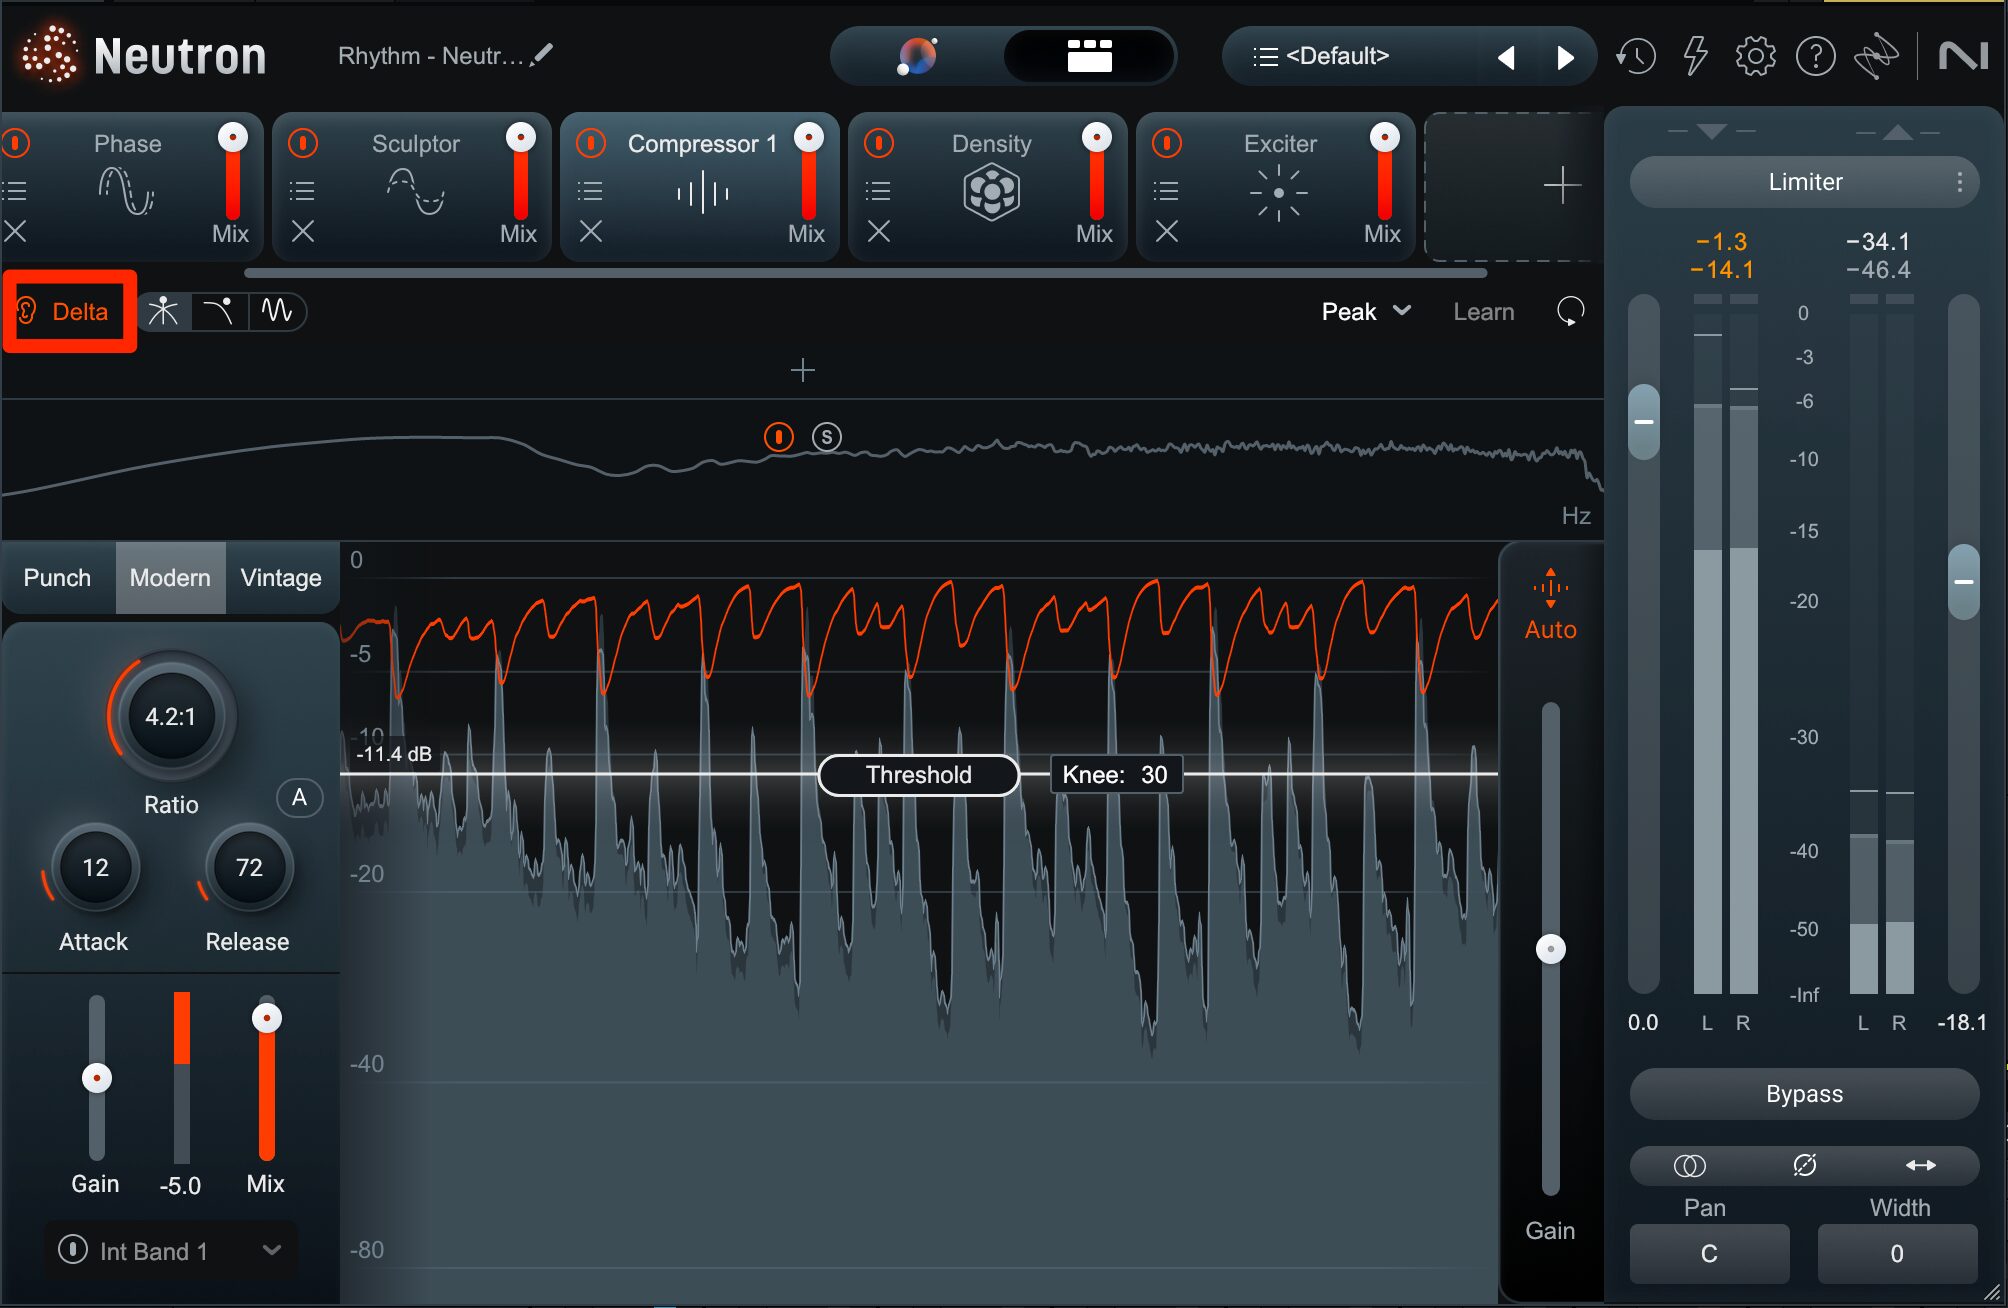Remove Compressor 1 module X
Image resolution: width=2008 pixels, height=1308 pixels.
(x=591, y=231)
